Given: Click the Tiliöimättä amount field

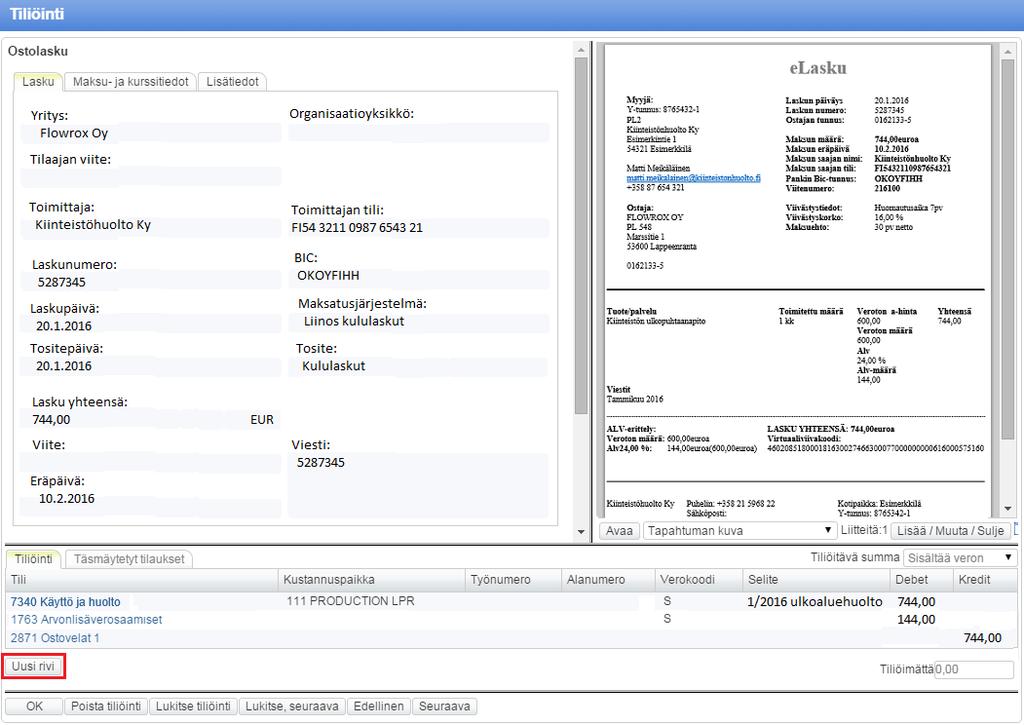Looking at the screenshot, I should 974,669.
